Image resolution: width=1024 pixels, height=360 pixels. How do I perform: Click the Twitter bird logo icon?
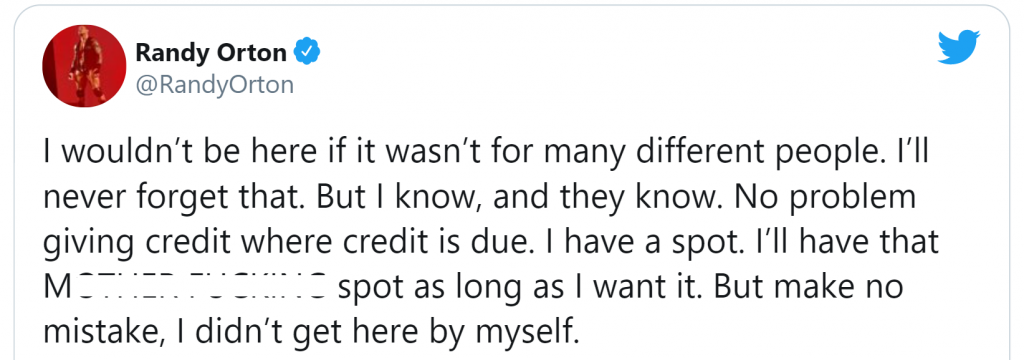click(x=959, y=47)
